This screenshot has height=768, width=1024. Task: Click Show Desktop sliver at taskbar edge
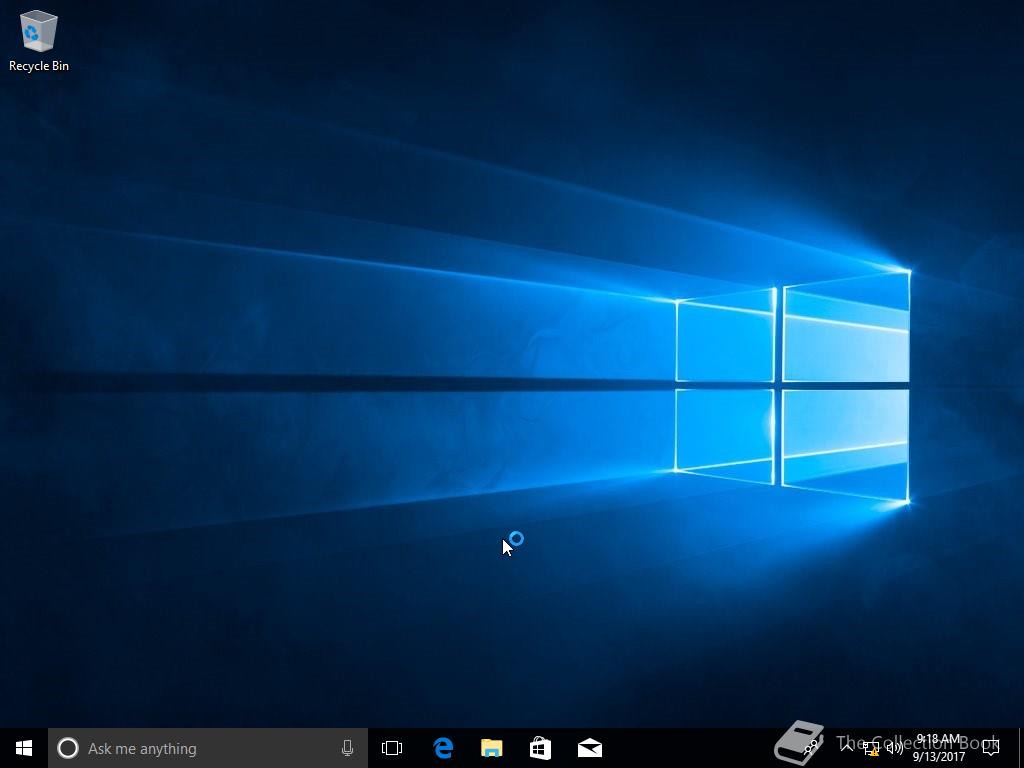tap(1021, 748)
